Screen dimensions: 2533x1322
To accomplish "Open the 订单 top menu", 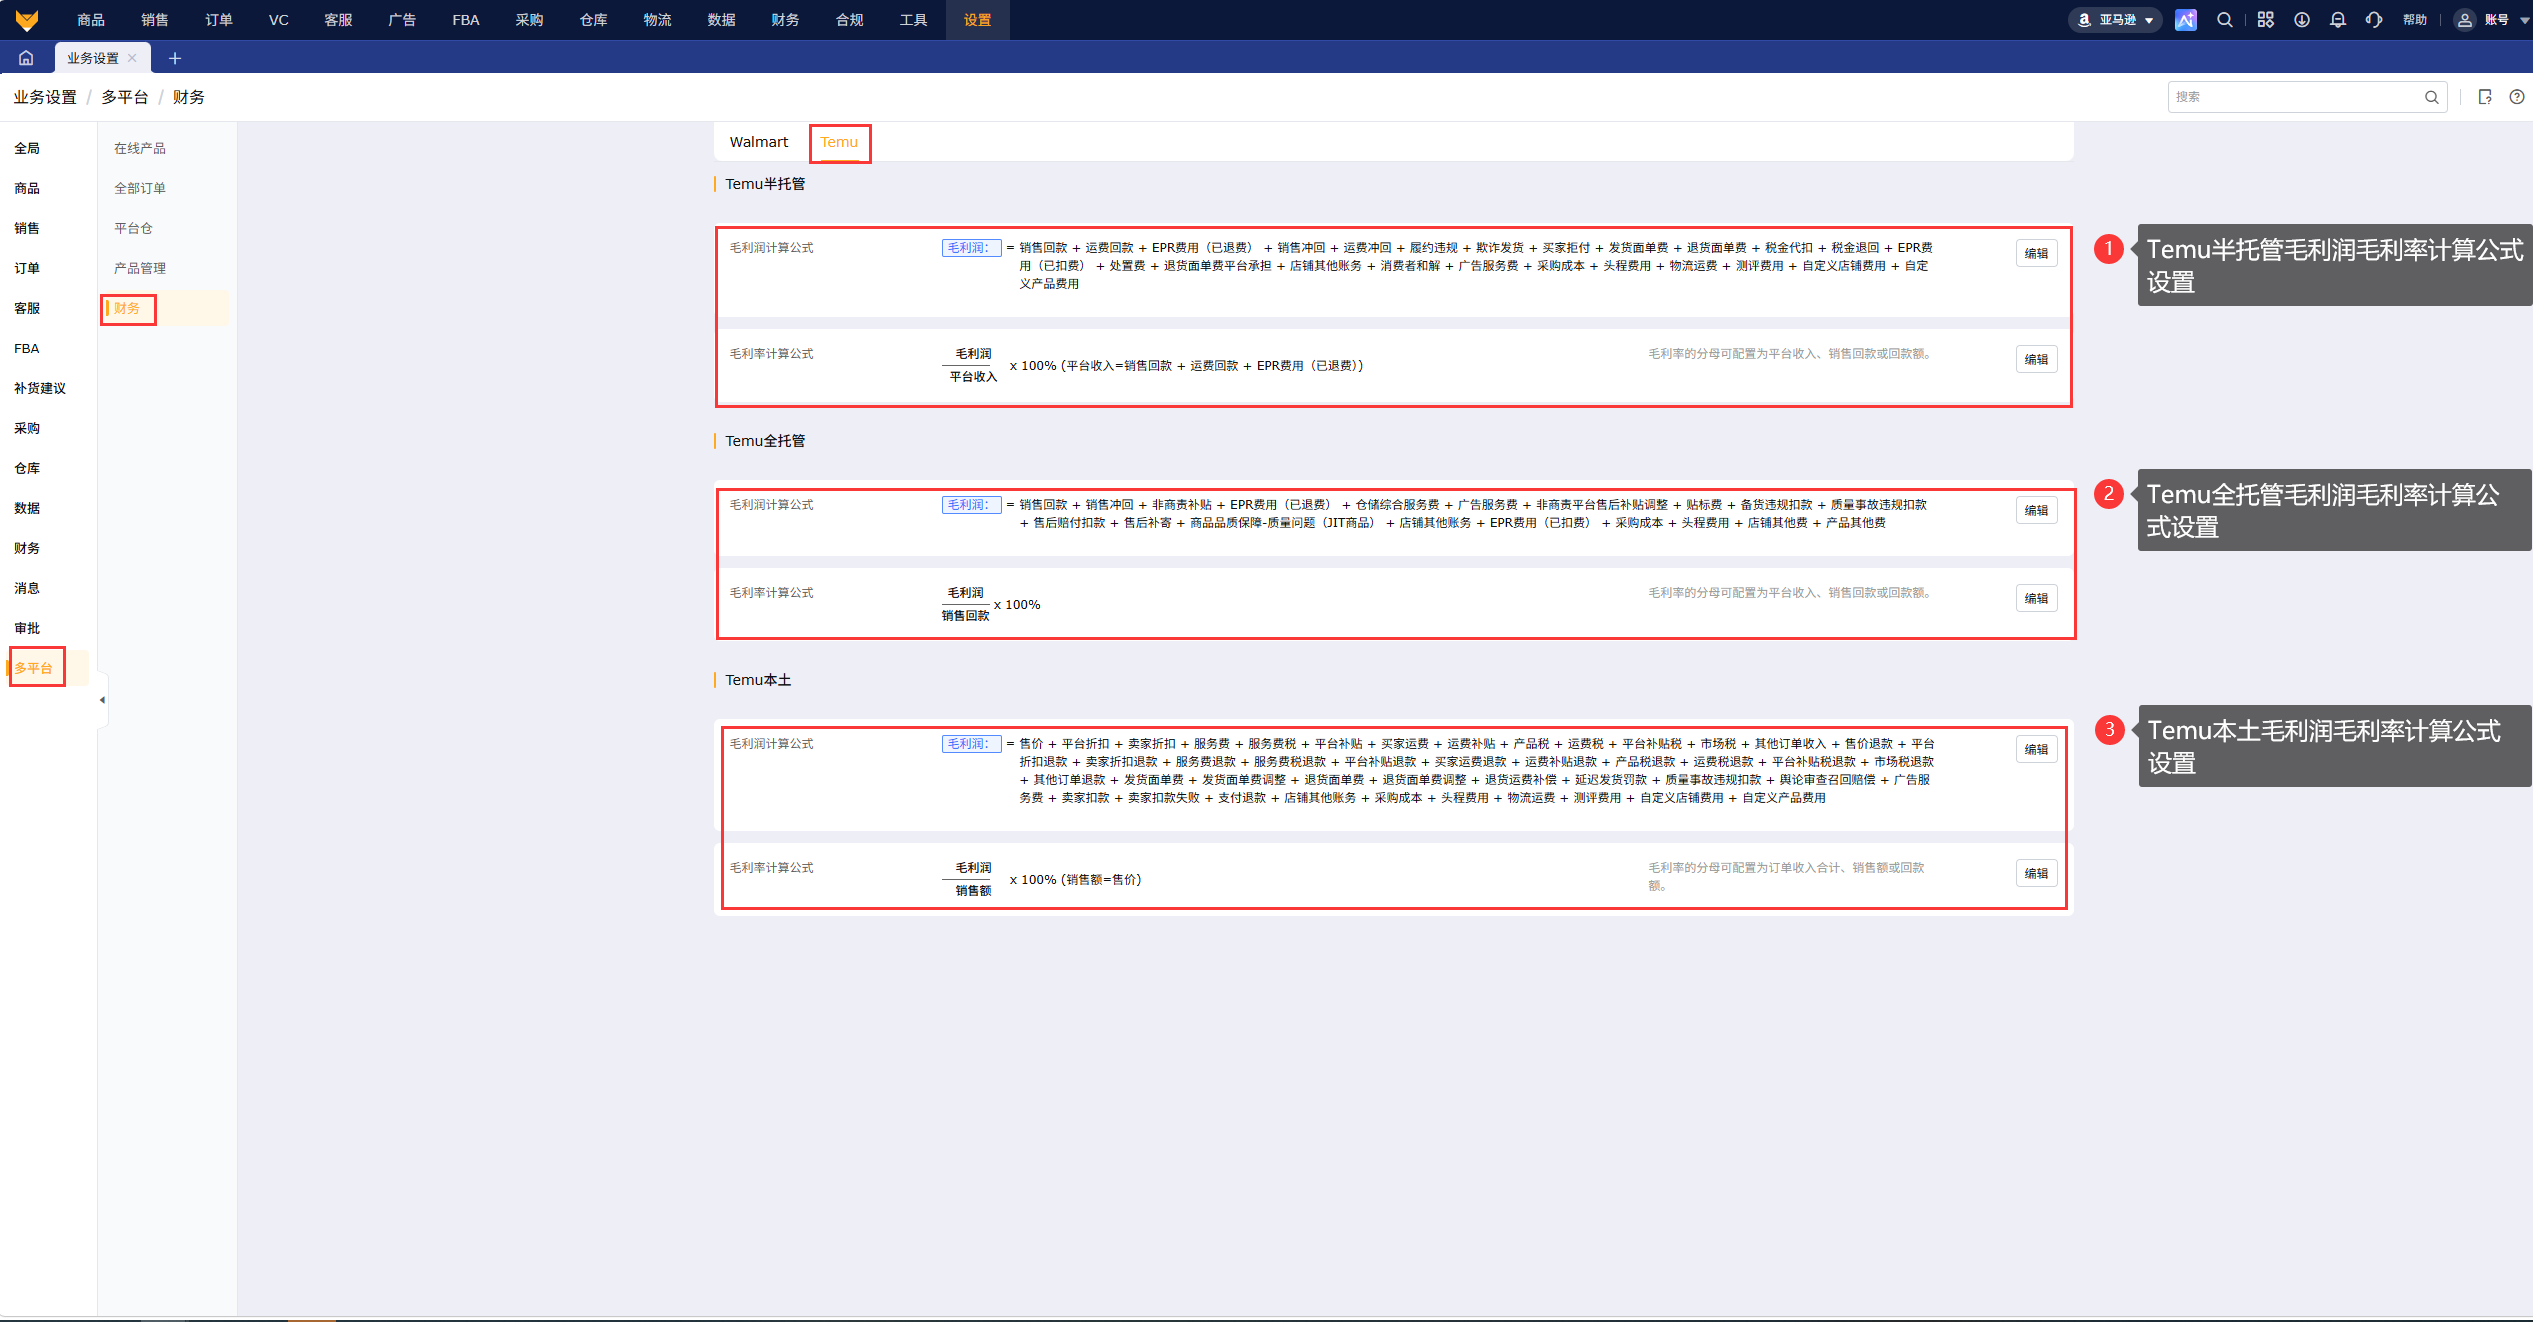I will pyautogui.click(x=219, y=20).
